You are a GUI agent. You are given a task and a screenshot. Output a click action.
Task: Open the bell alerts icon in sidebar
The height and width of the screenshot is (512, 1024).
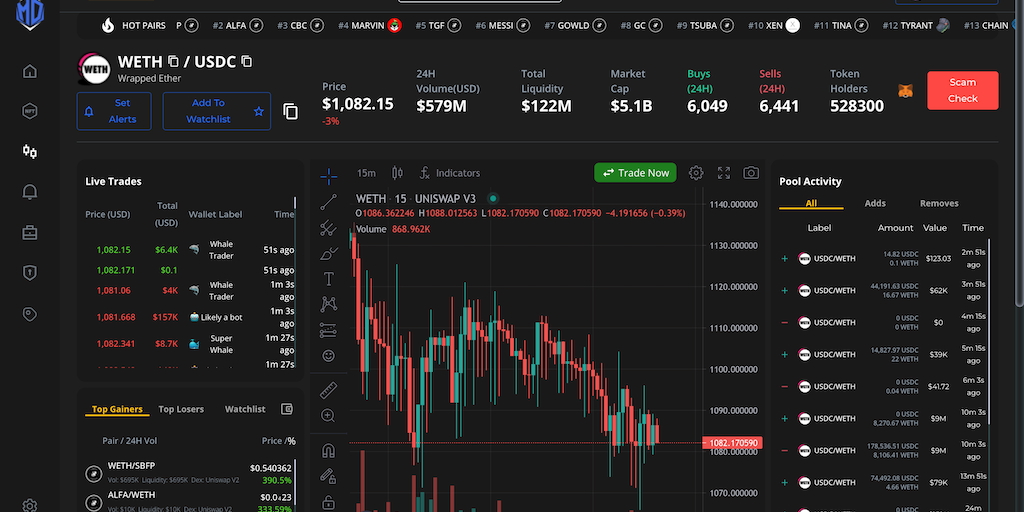(x=29, y=192)
